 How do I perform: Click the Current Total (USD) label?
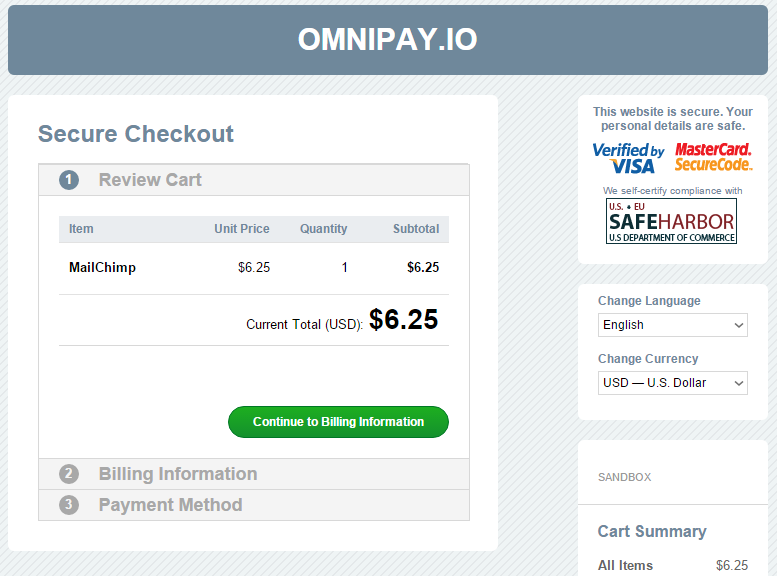click(304, 325)
